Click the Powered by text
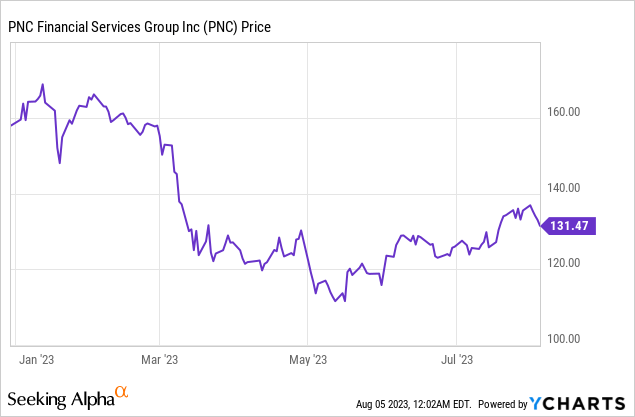 click(x=498, y=404)
